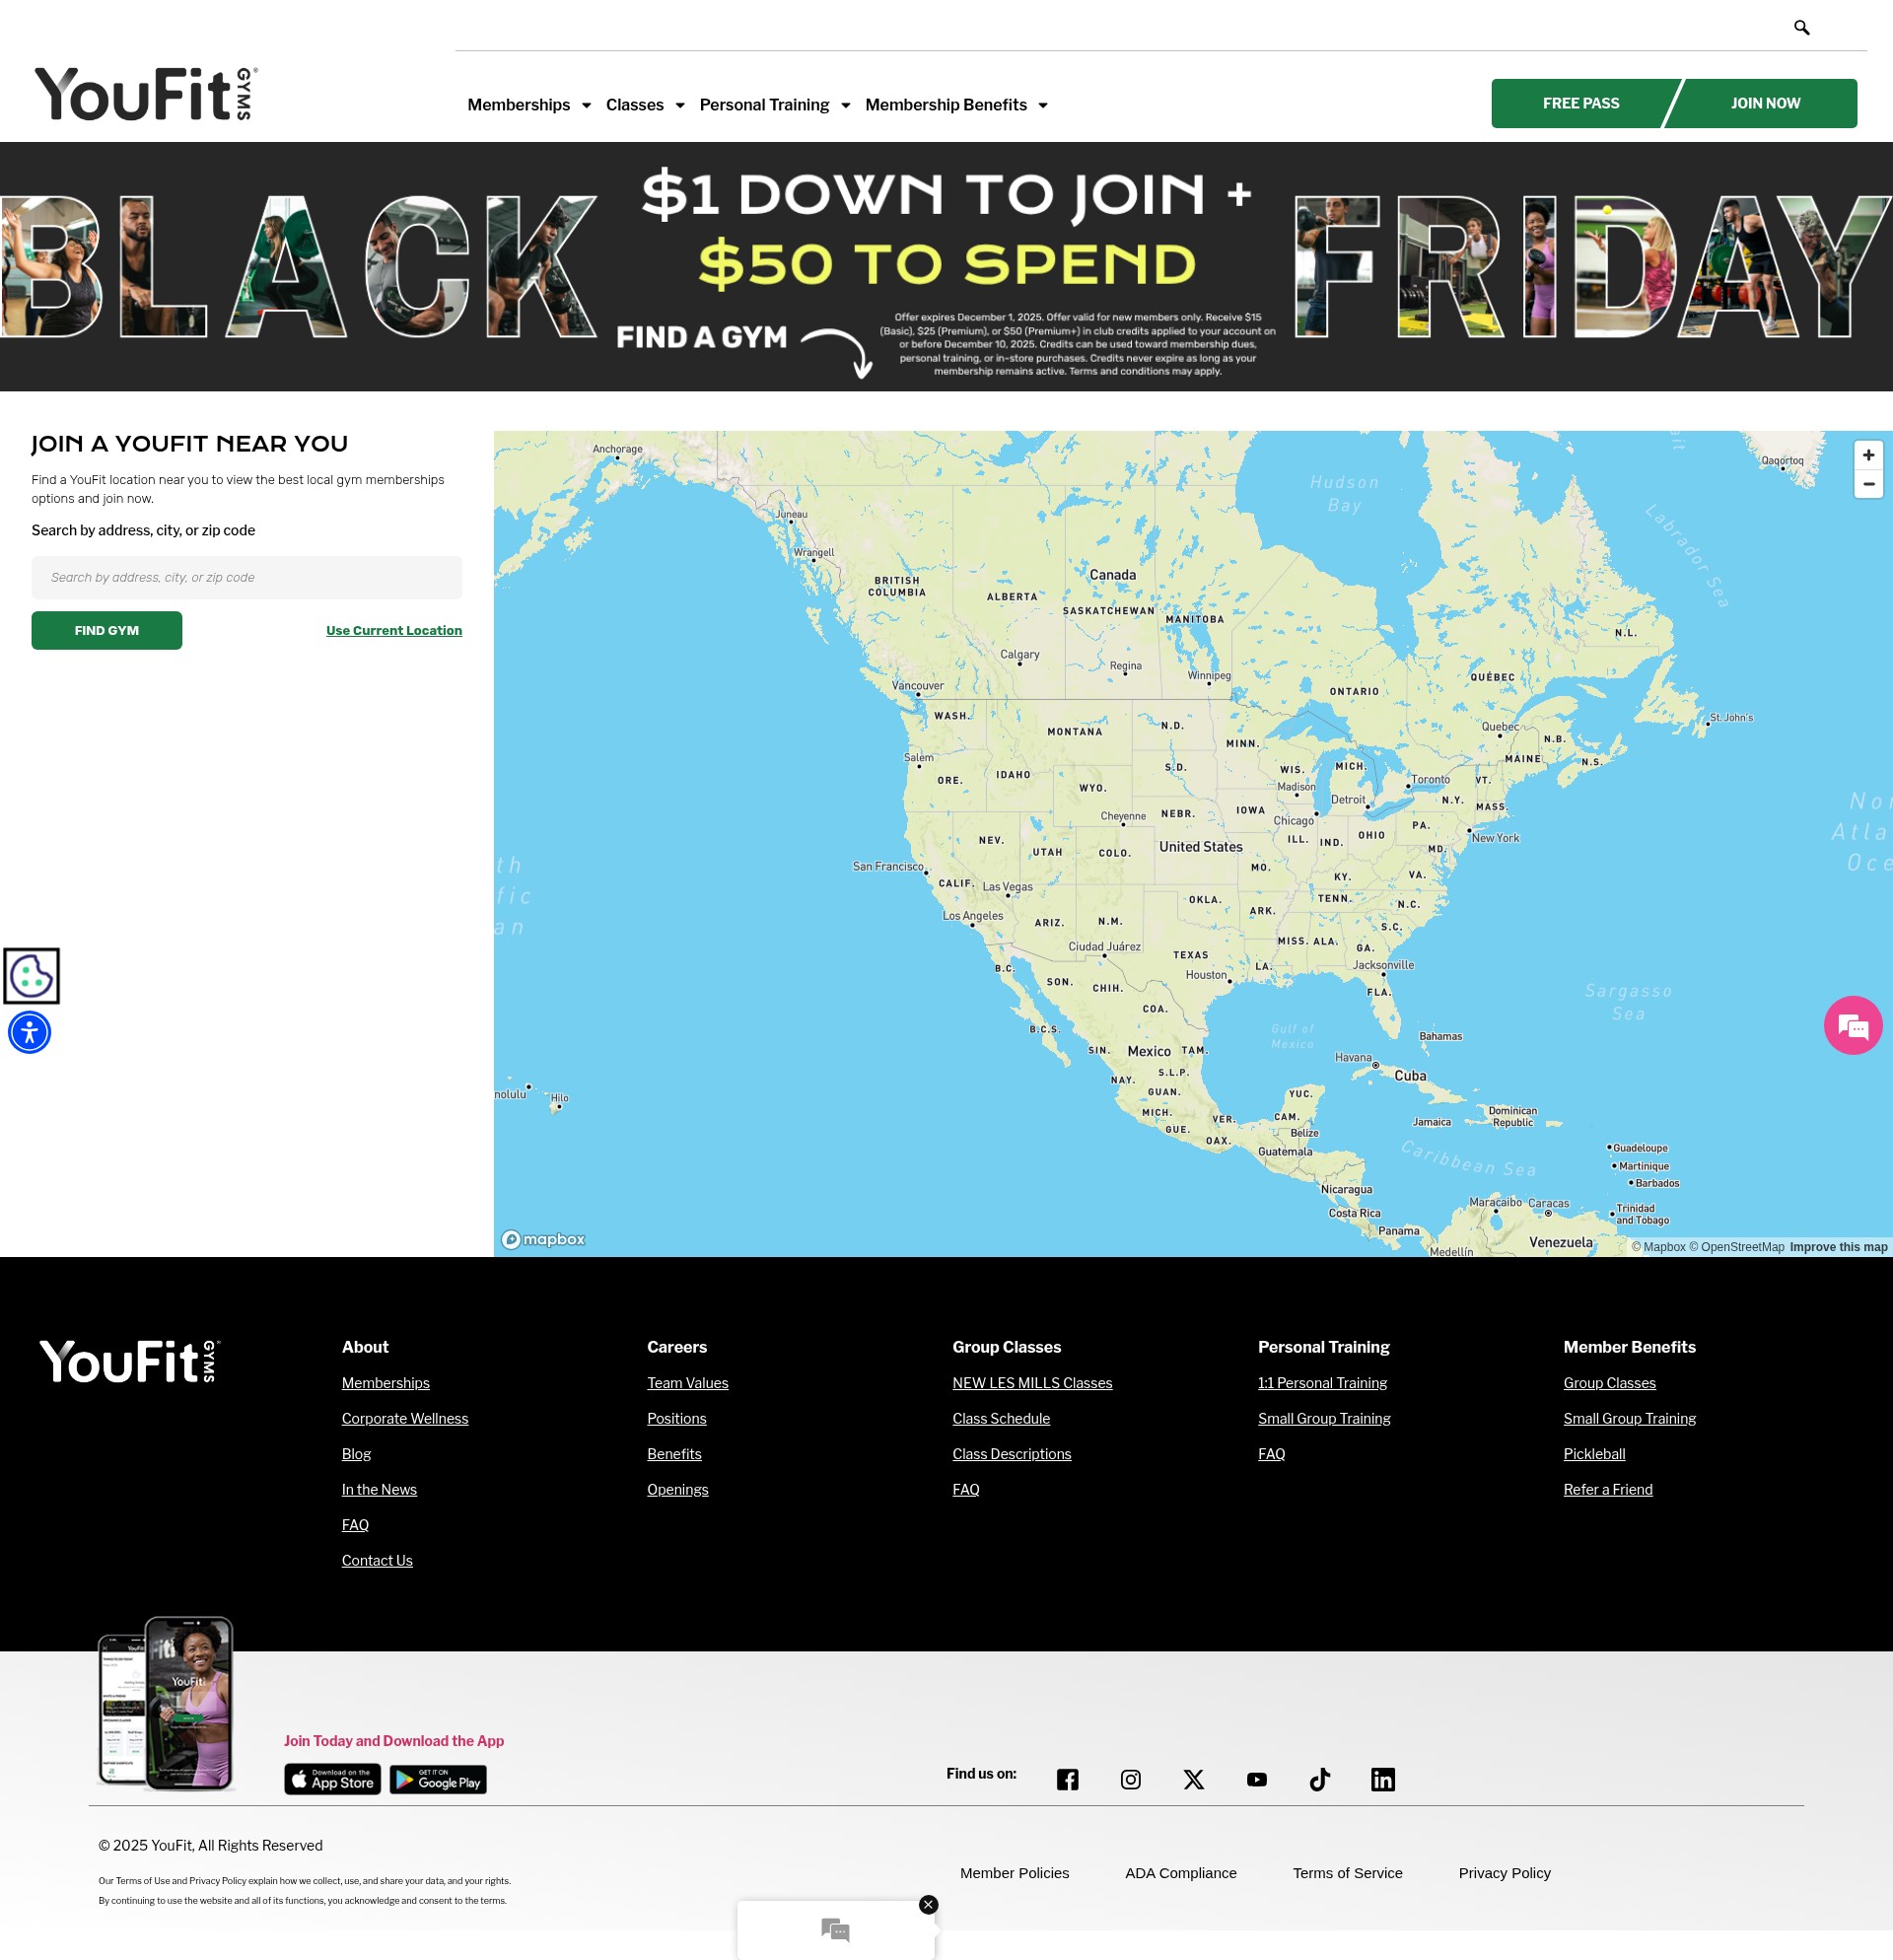Zoom out on the map
This screenshot has height=1960, width=1893.
click(1867, 484)
